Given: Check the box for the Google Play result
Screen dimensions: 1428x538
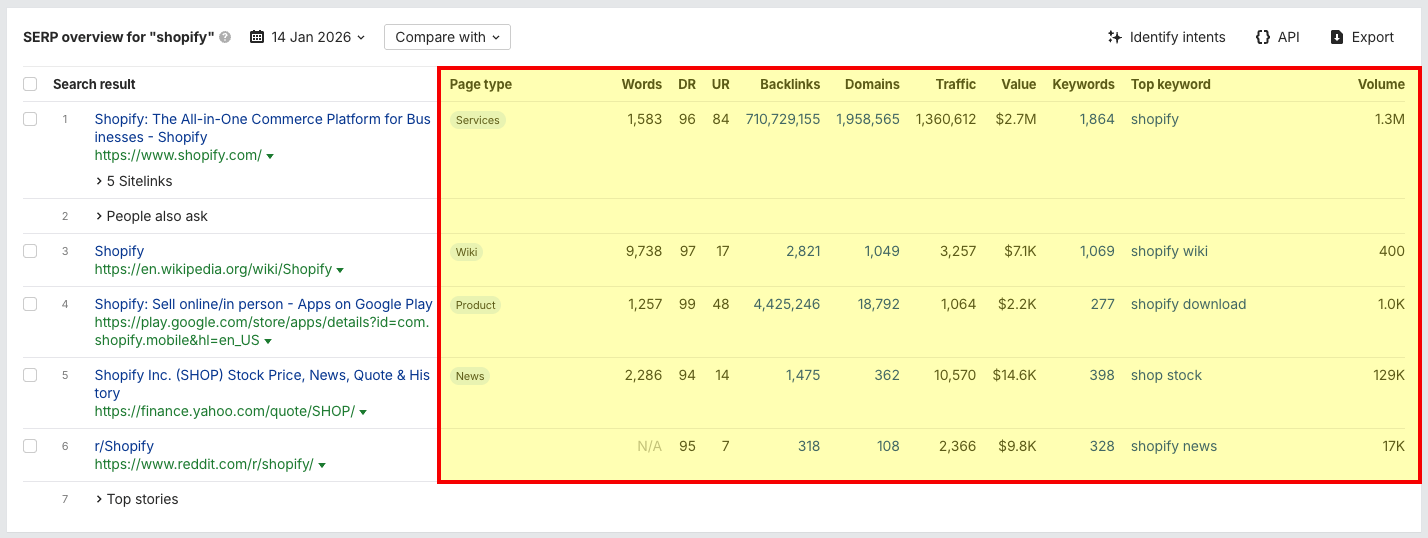Looking at the screenshot, I should (x=30, y=304).
